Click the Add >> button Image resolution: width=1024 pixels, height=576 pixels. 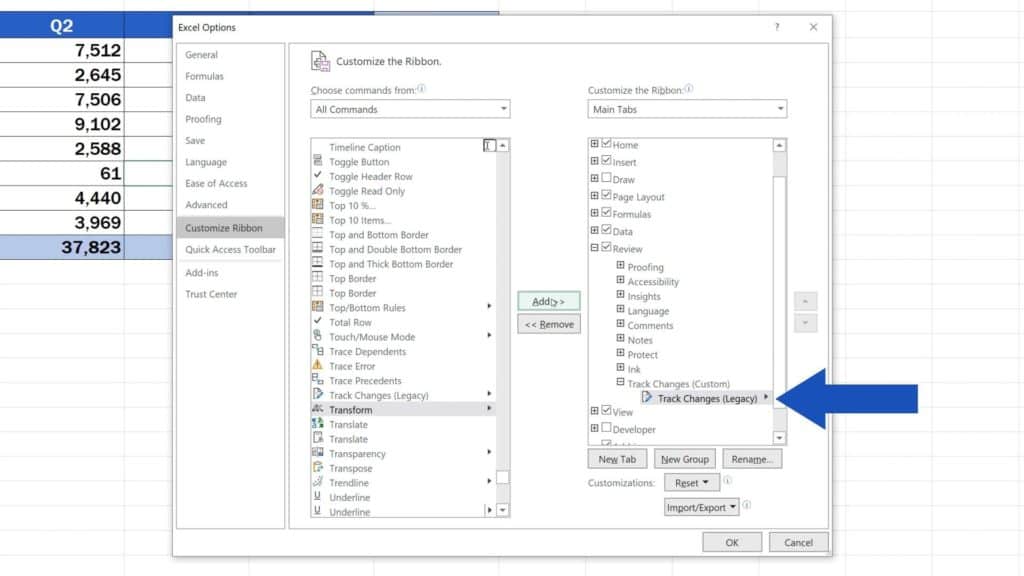click(x=549, y=301)
